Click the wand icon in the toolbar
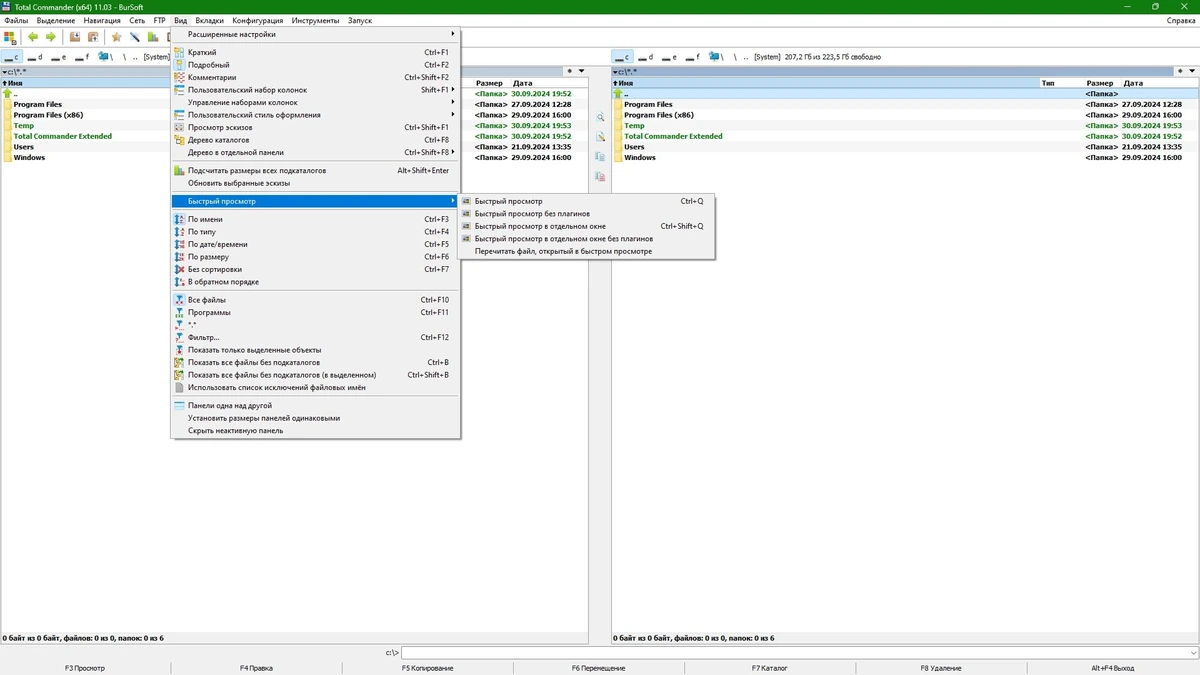1200x675 pixels. pos(134,37)
